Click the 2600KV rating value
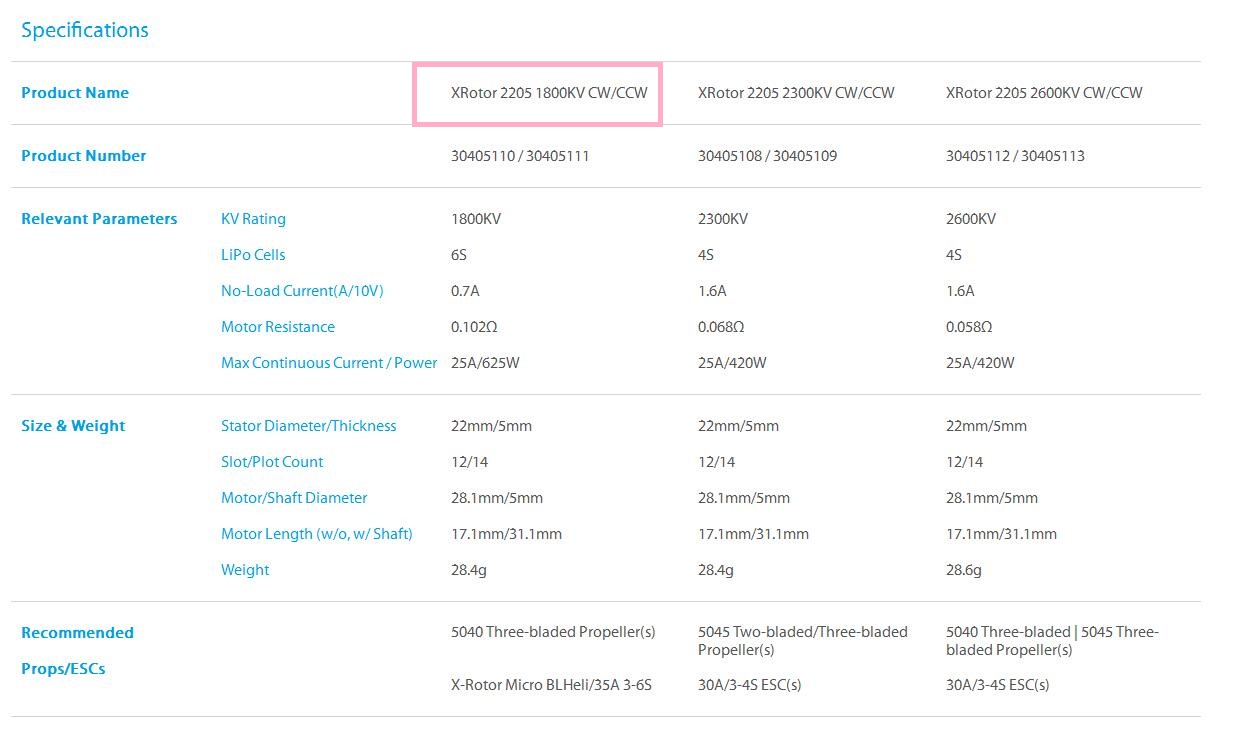Screen dimensions: 1253x735 (x=971, y=219)
